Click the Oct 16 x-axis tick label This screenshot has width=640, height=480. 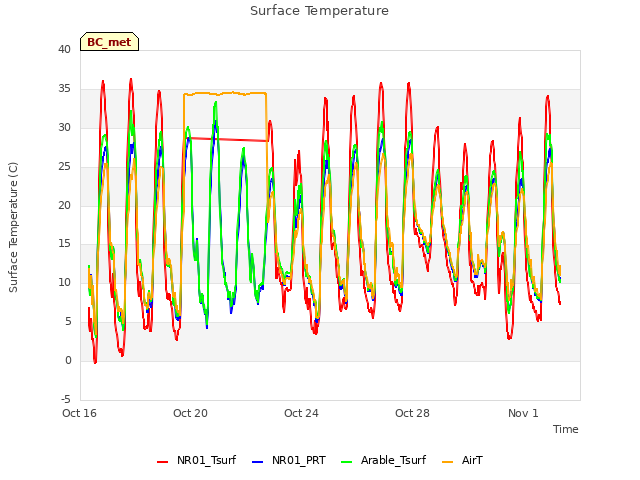(x=79, y=413)
